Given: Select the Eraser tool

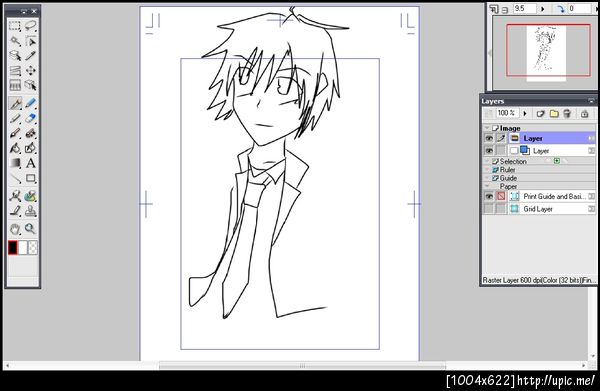Looking at the screenshot, I should point(31,118).
